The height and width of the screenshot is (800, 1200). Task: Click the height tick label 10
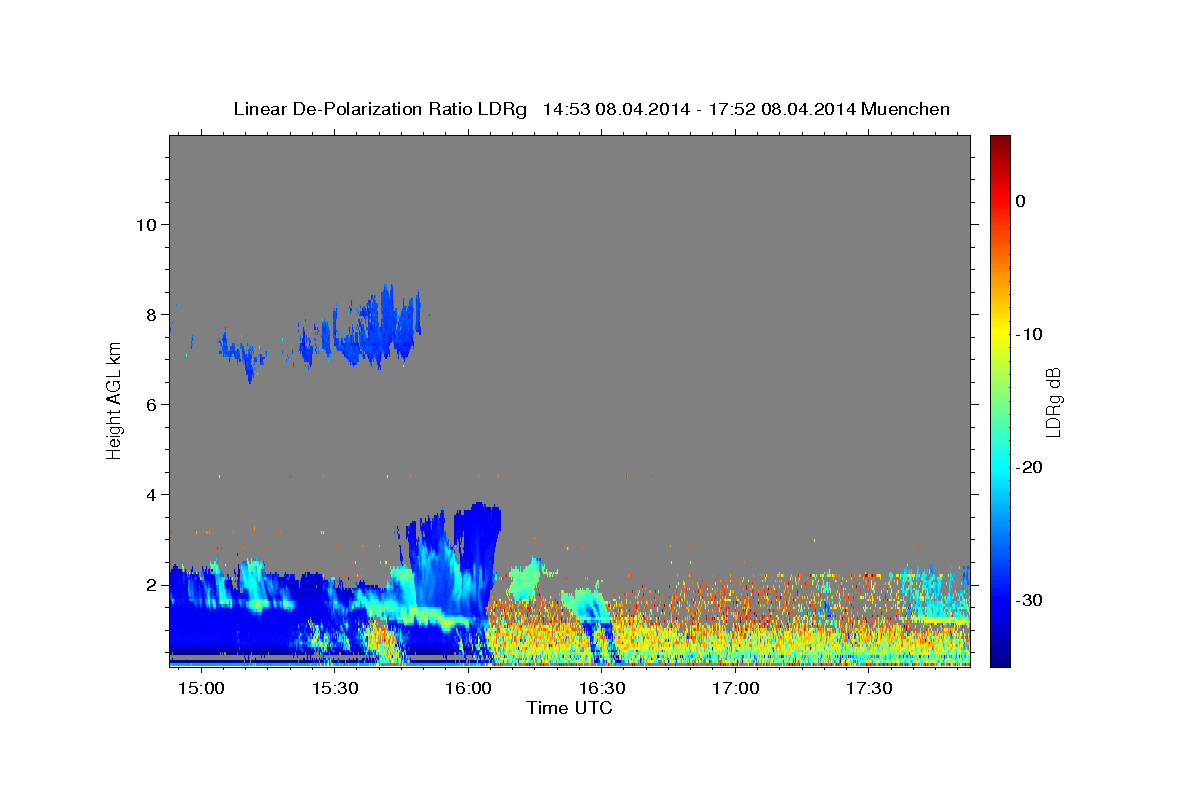pos(145,224)
